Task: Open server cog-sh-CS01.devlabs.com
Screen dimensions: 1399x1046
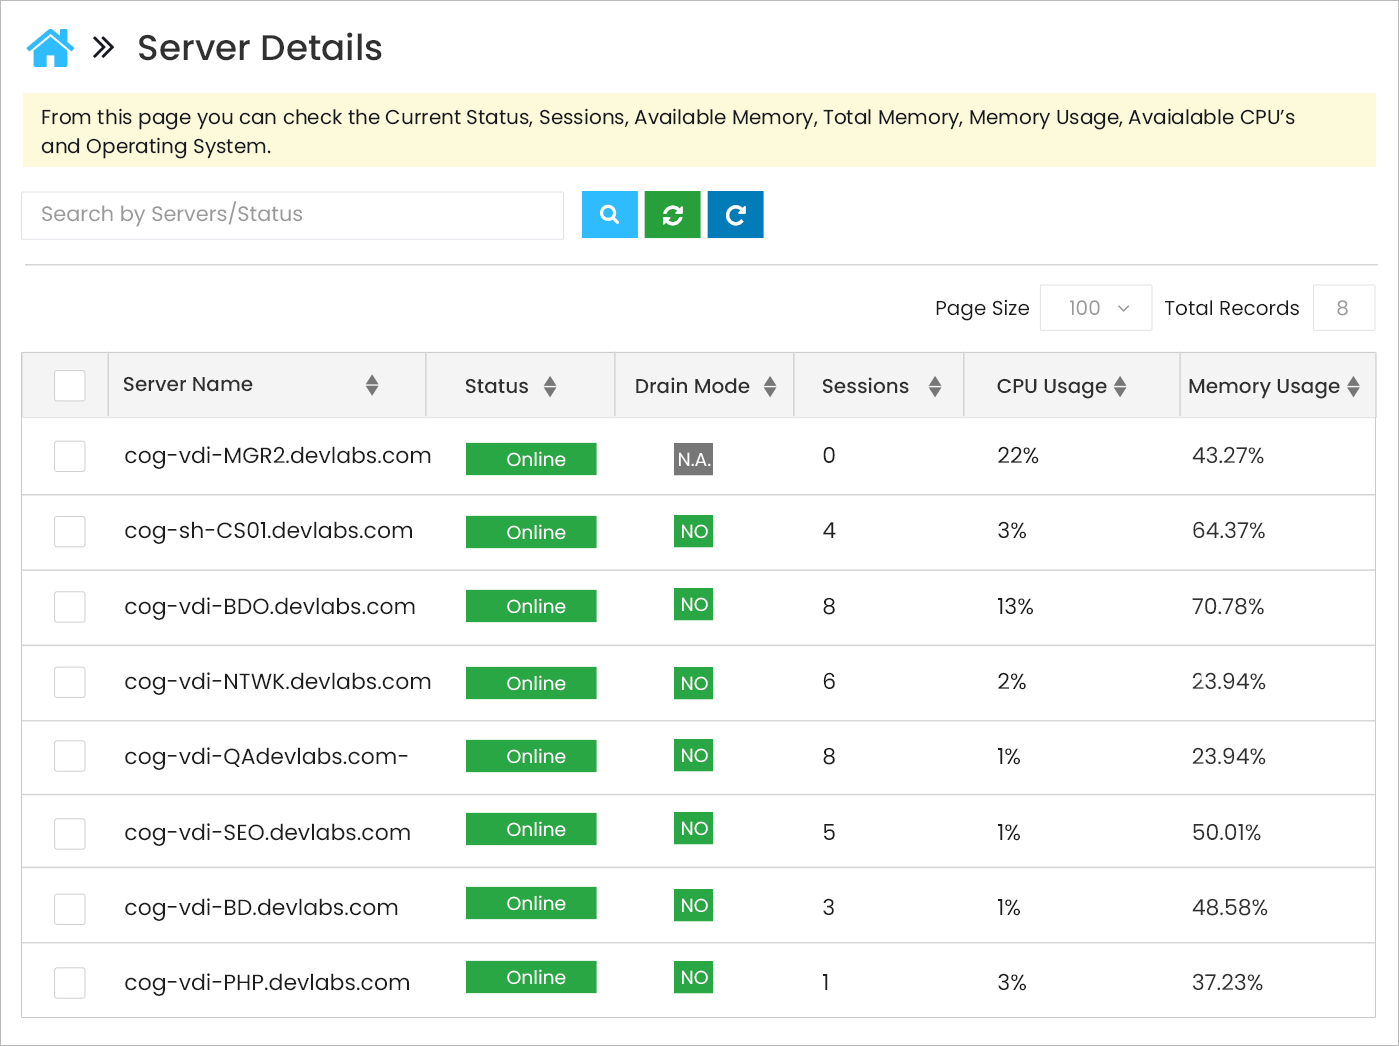Action: point(268,531)
